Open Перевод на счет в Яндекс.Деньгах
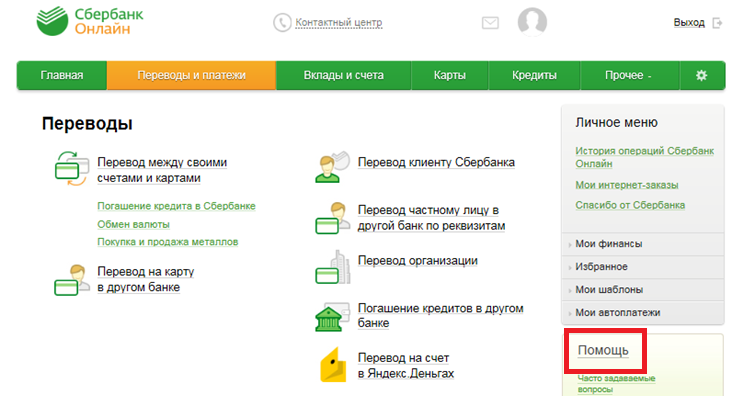The width and height of the screenshot is (739, 414). click(406, 365)
